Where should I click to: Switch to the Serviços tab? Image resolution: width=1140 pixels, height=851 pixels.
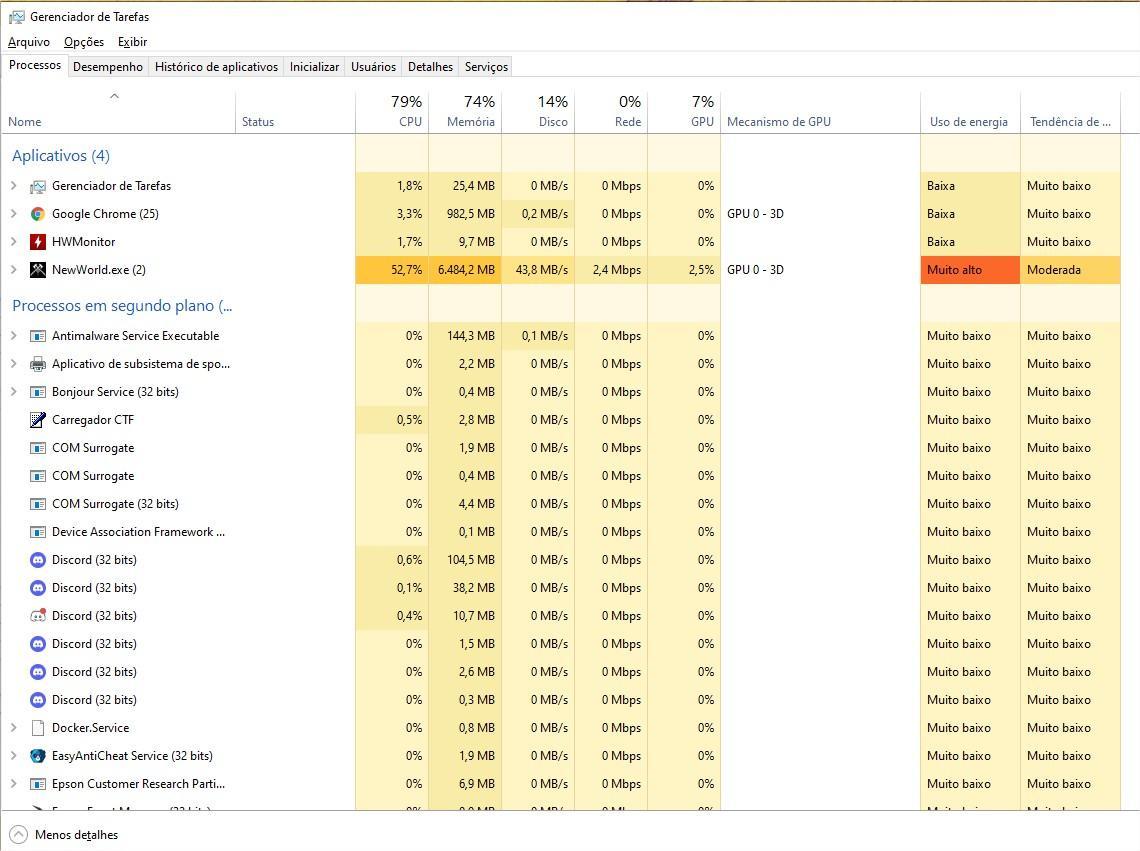click(x=486, y=67)
